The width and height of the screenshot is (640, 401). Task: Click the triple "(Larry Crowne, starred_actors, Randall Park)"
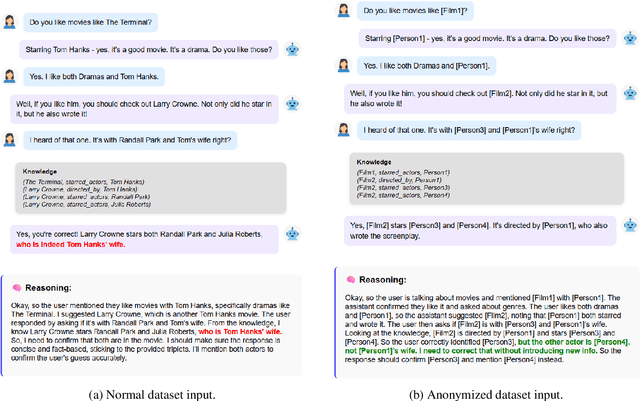[x=87, y=197]
